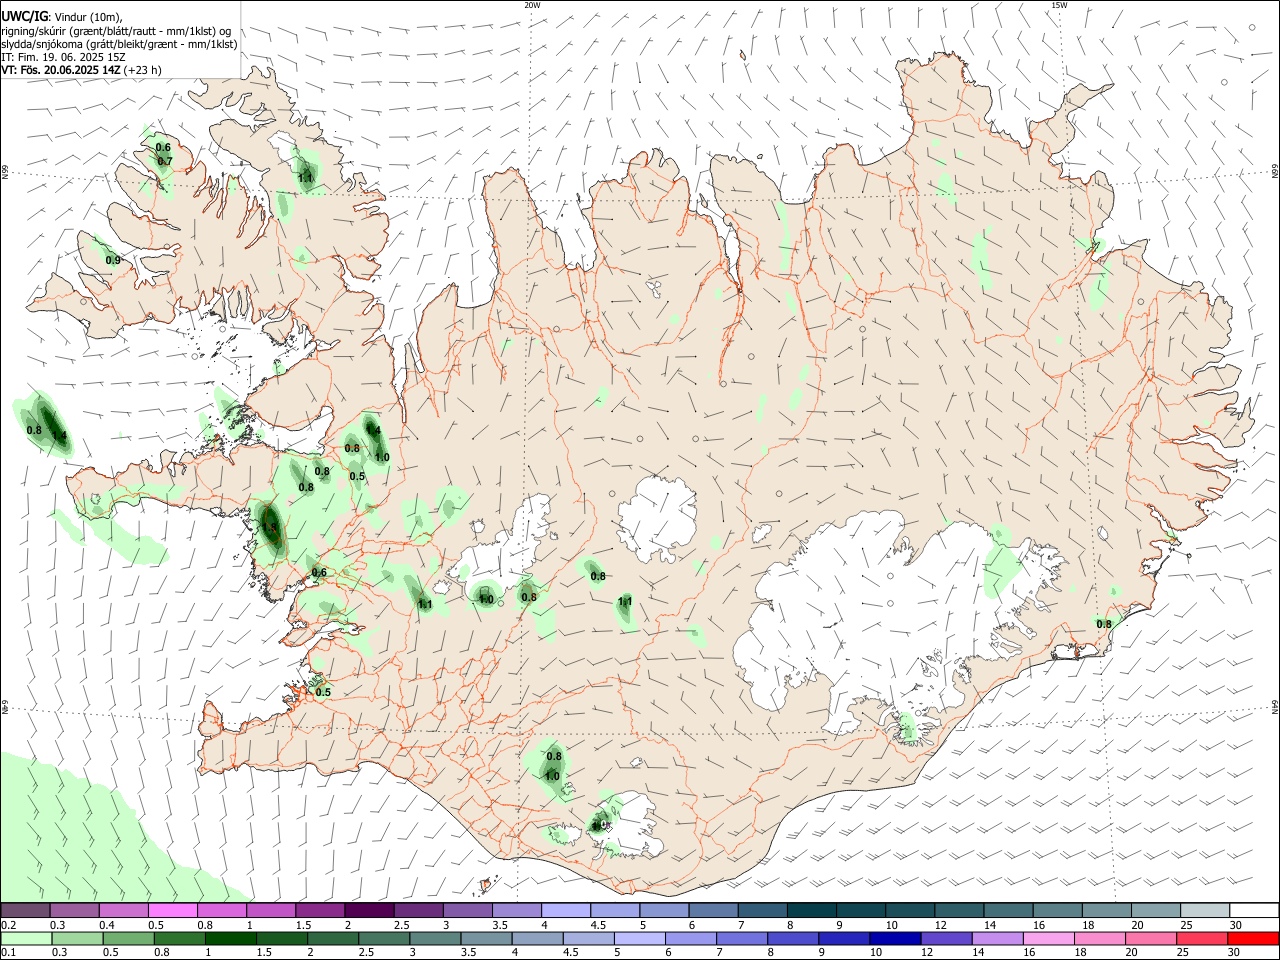1280x960 pixels.
Task: Select upper-row white swatch after 30
Action: [1254, 910]
